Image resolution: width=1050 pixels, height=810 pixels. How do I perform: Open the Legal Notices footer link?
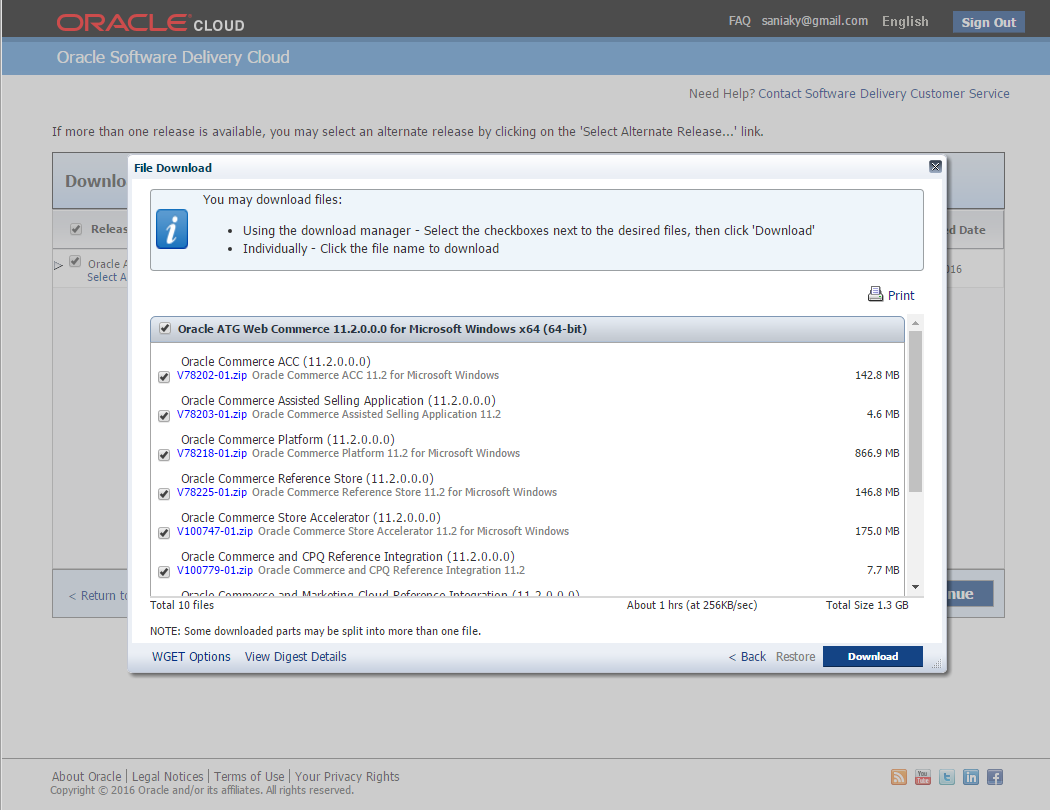point(167,777)
